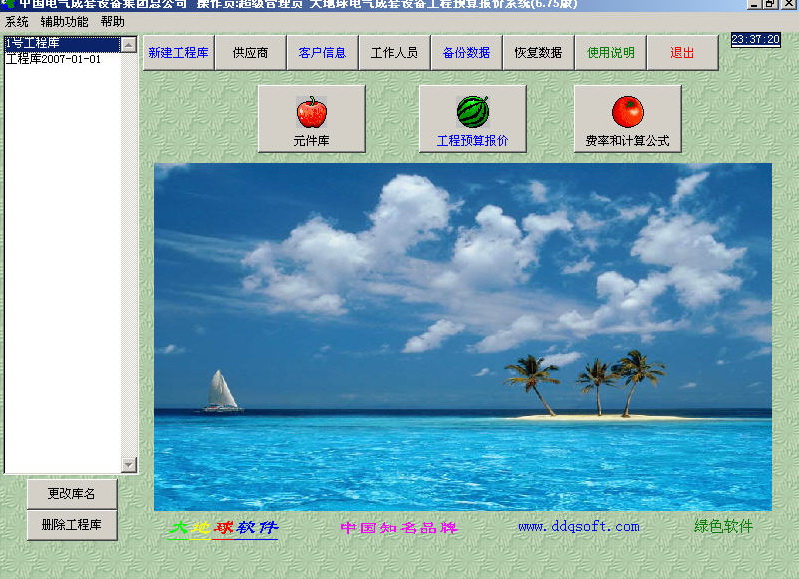The height and width of the screenshot is (579, 799).
Task: Click the 中国知名品牌 text
Action: 400,528
